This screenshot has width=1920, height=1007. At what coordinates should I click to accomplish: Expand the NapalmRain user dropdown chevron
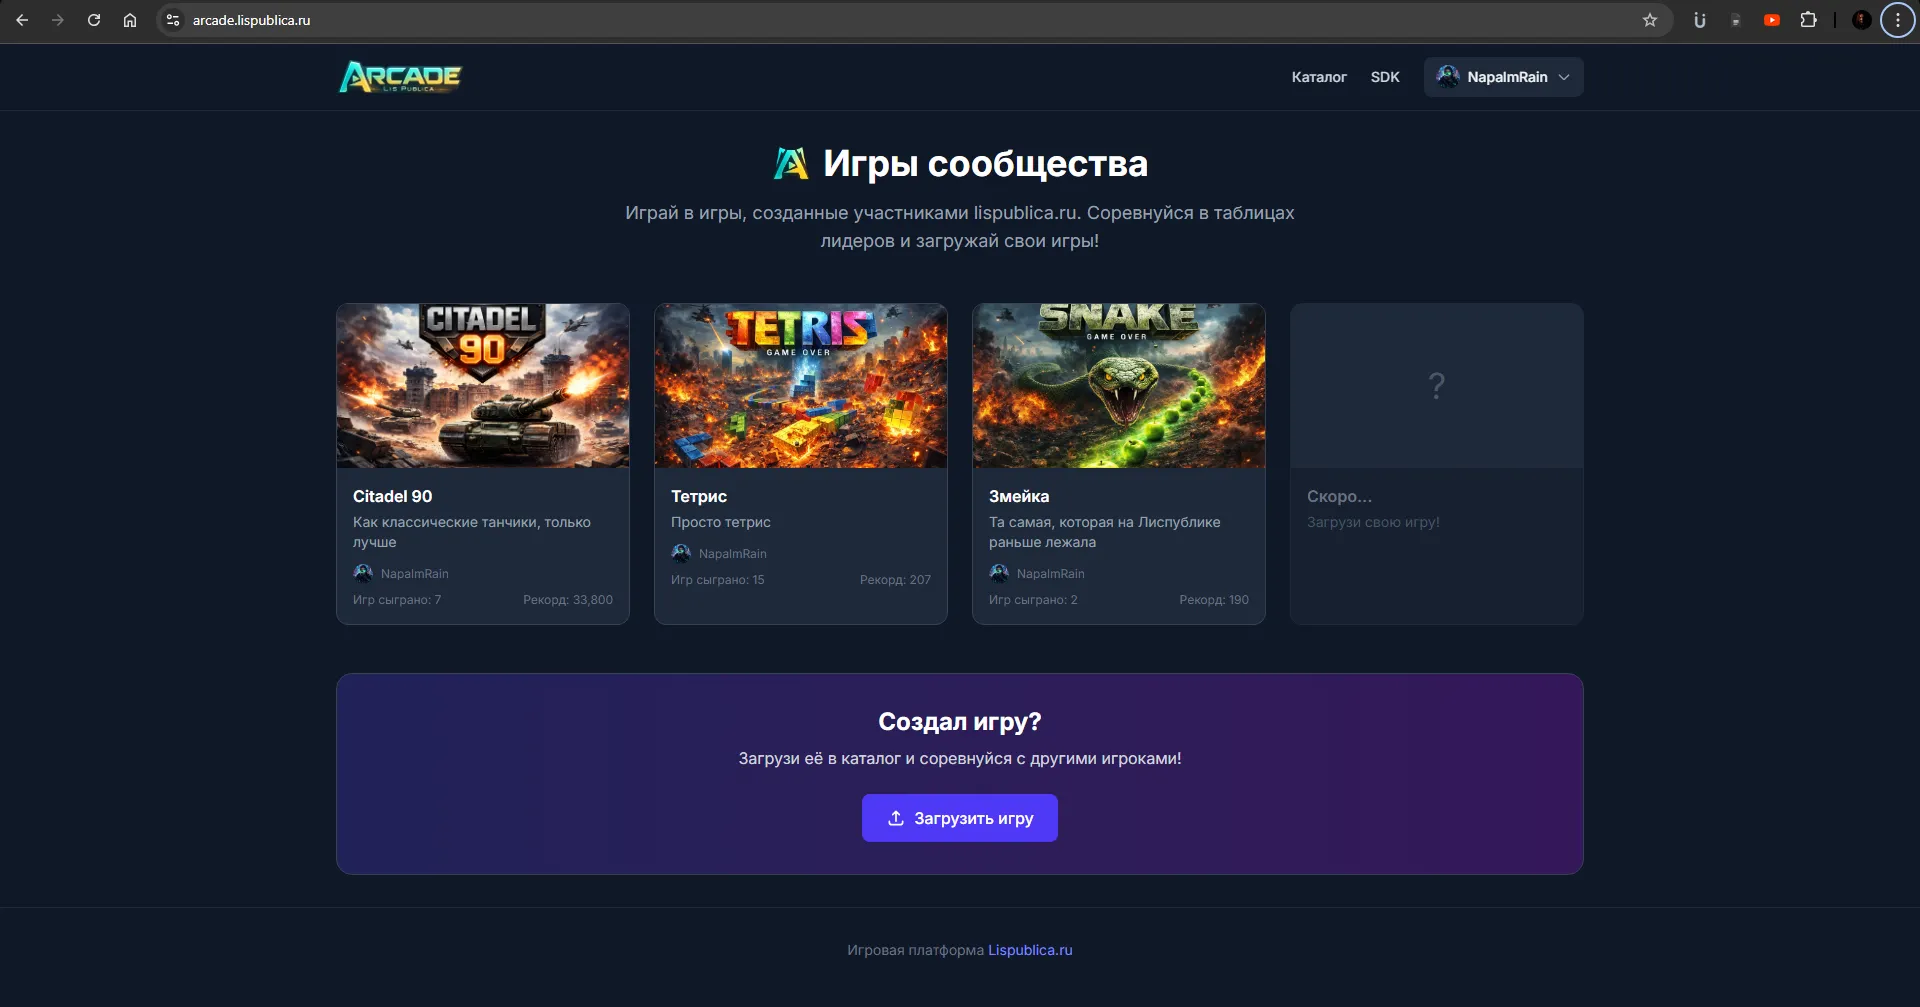point(1564,77)
